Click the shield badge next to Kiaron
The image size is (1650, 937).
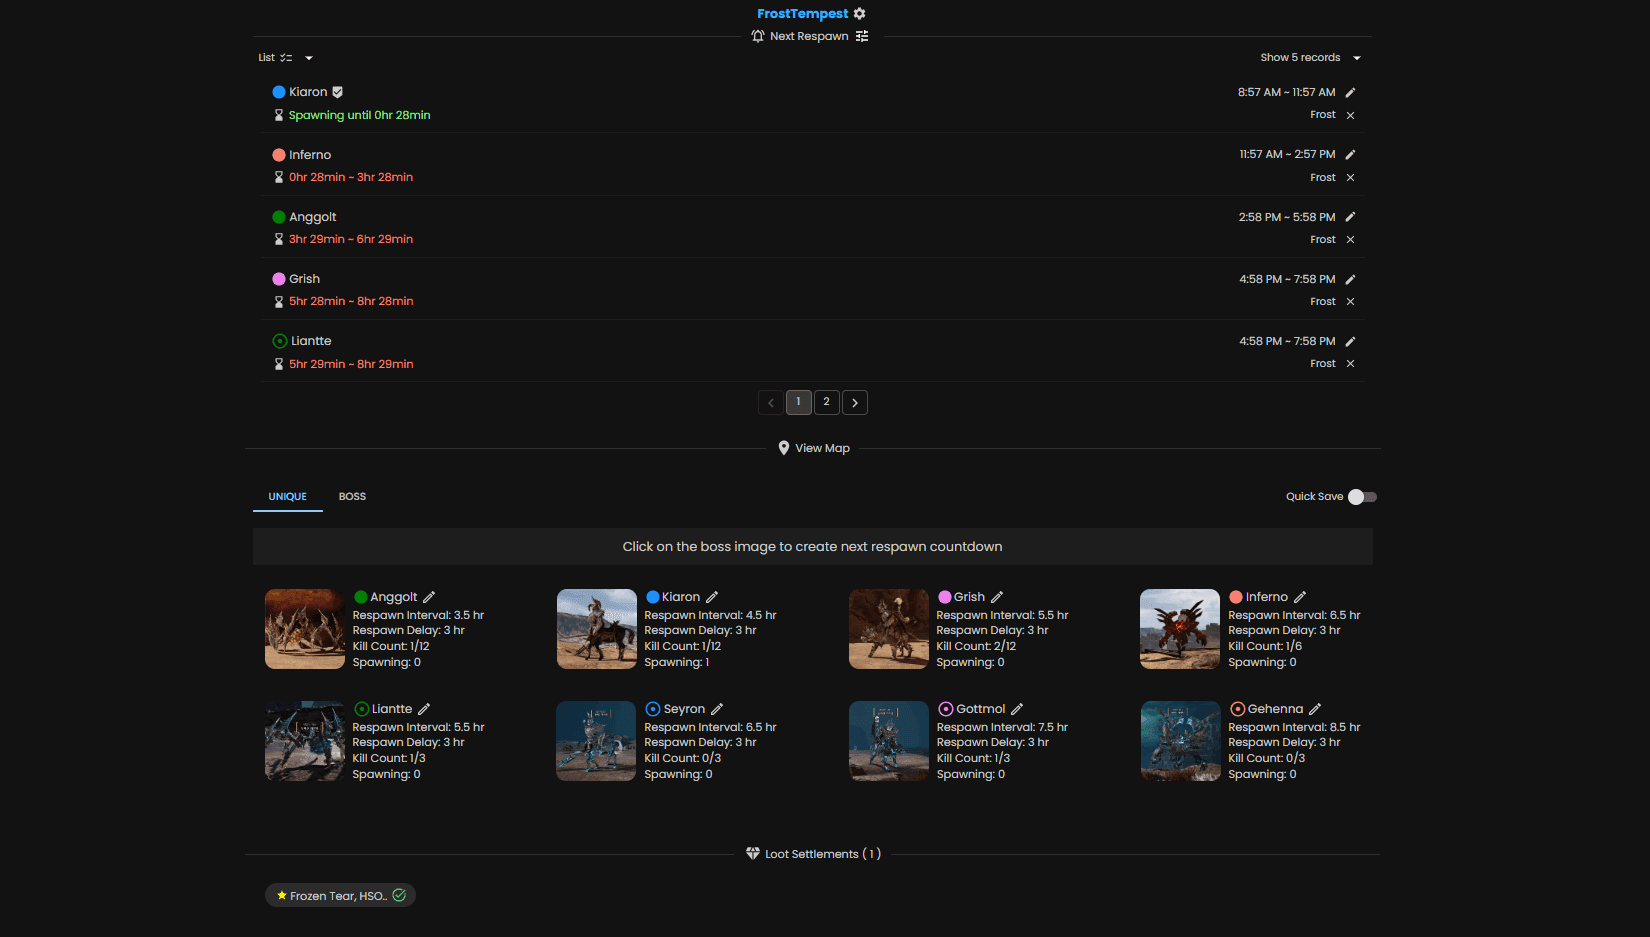pos(338,92)
